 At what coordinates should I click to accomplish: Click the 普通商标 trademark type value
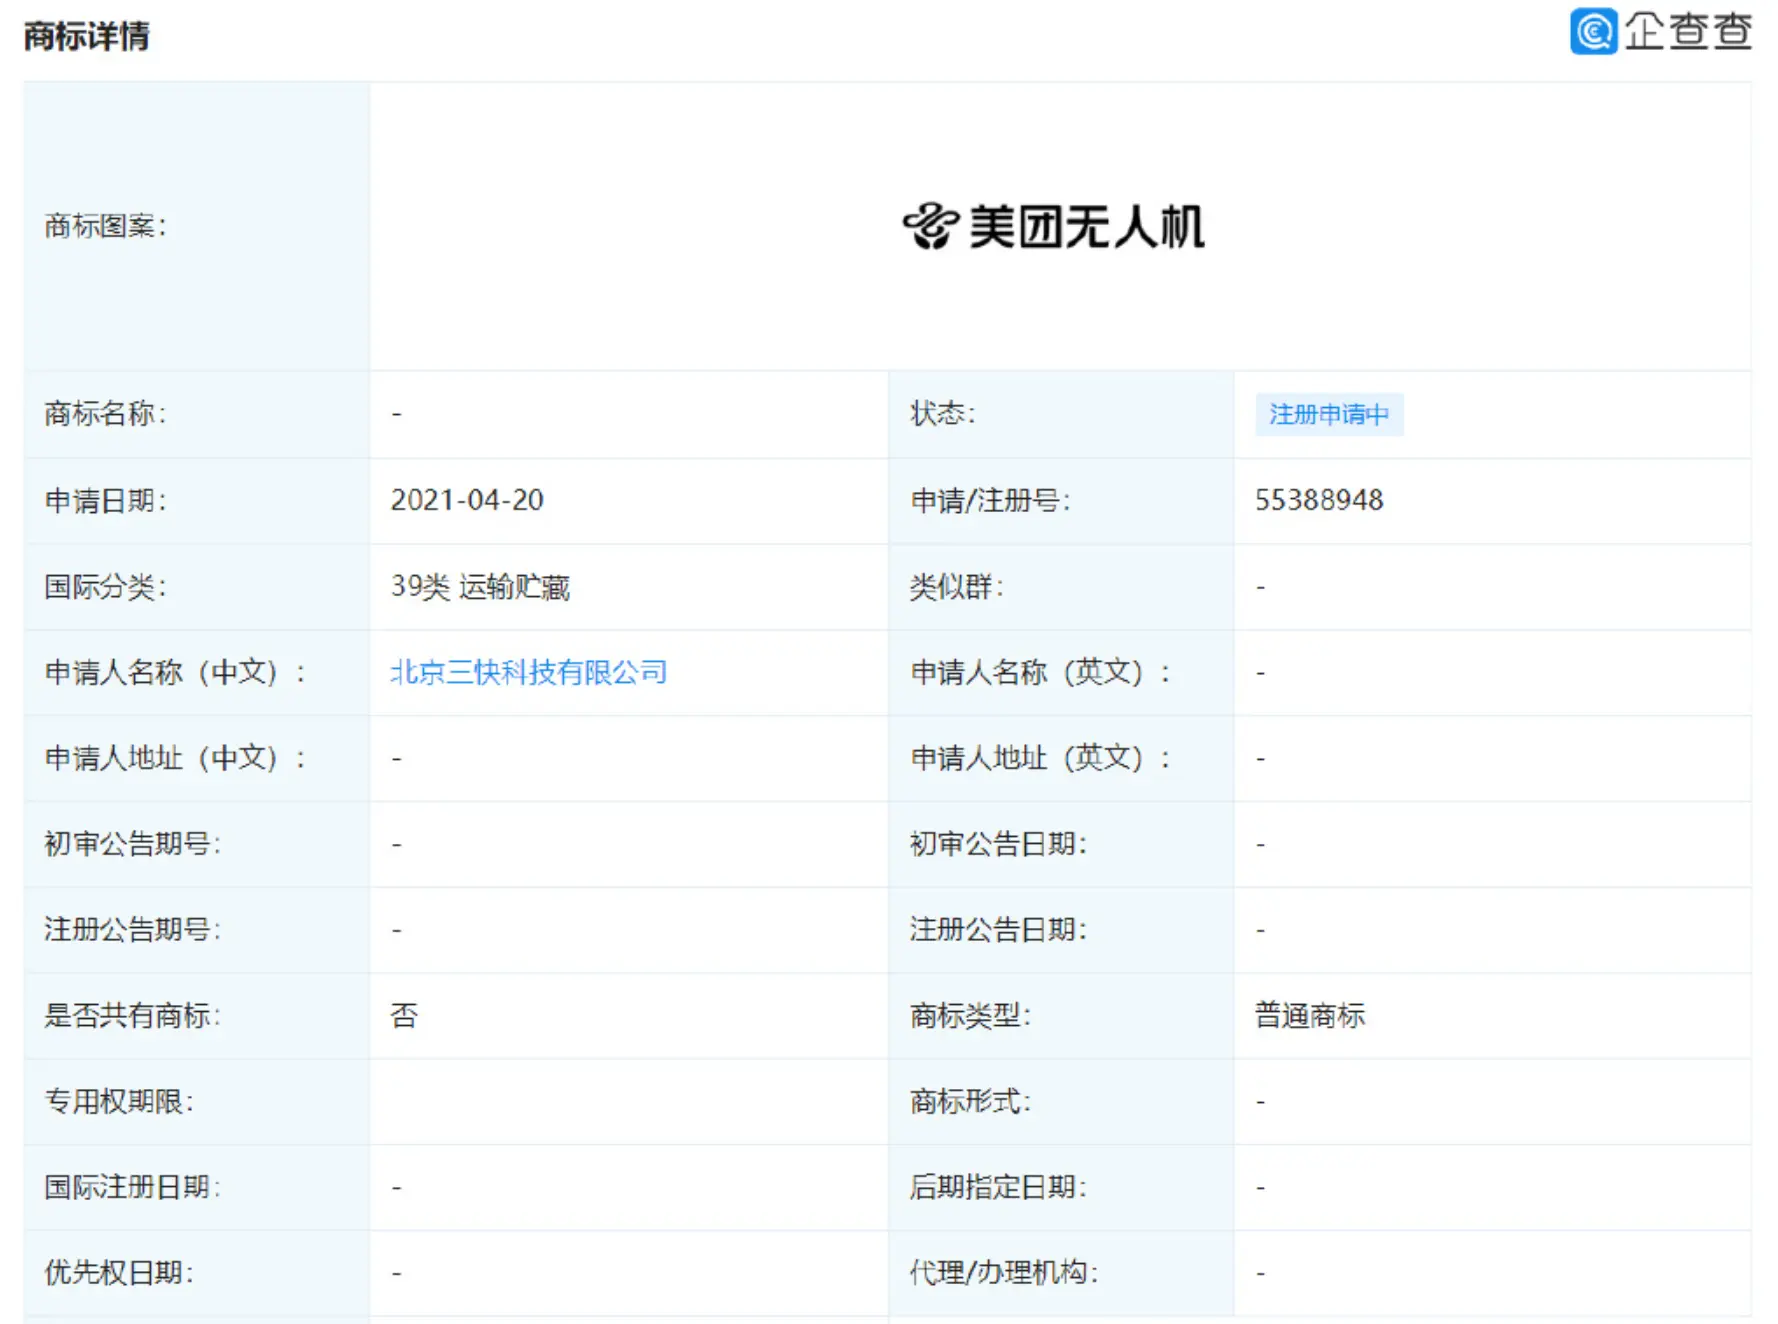(x=1309, y=1015)
